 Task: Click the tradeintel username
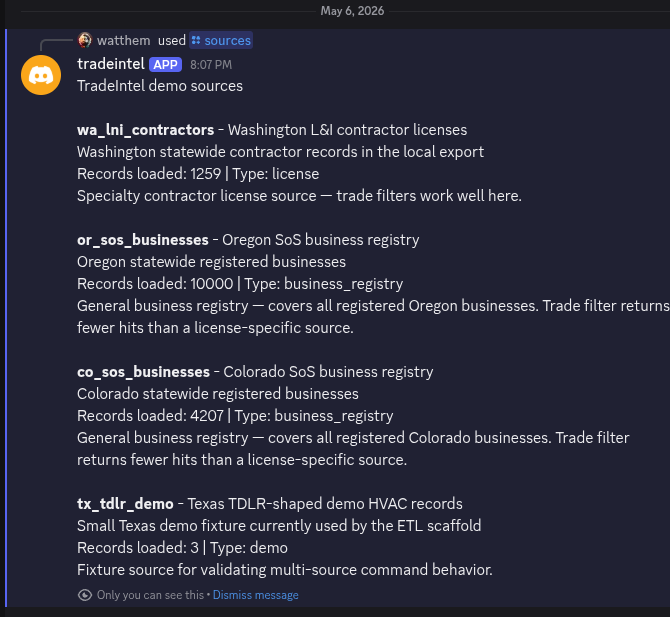click(111, 64)
